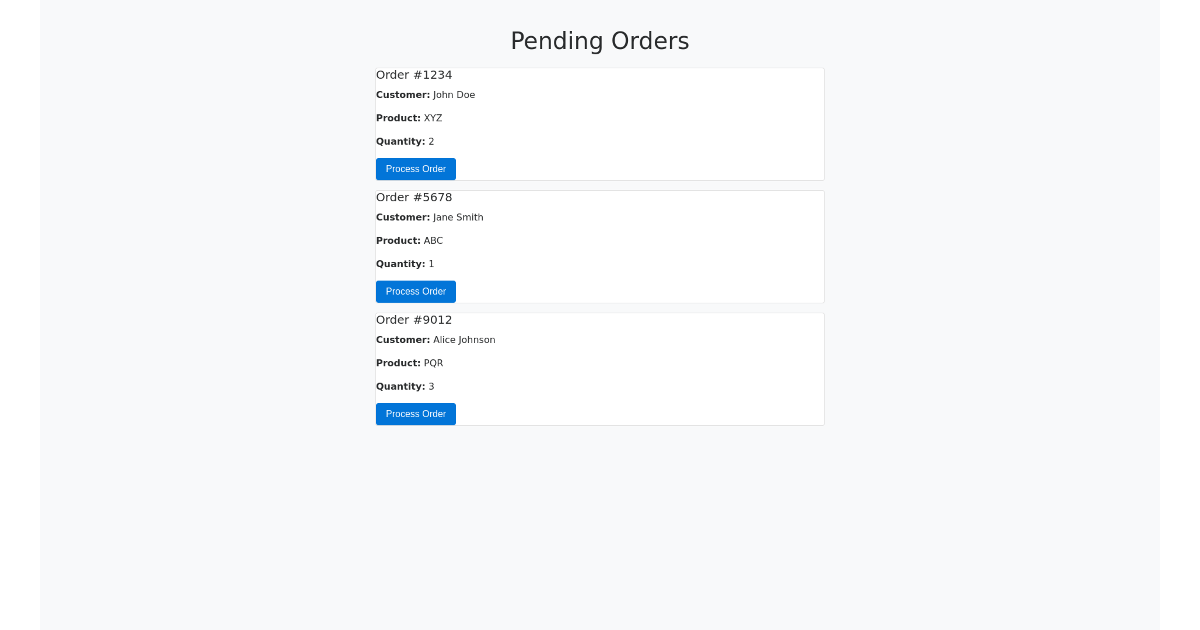Select the Order #5678 title text
The height and width of the screenshot is (630, 1200).
(414, 197)
